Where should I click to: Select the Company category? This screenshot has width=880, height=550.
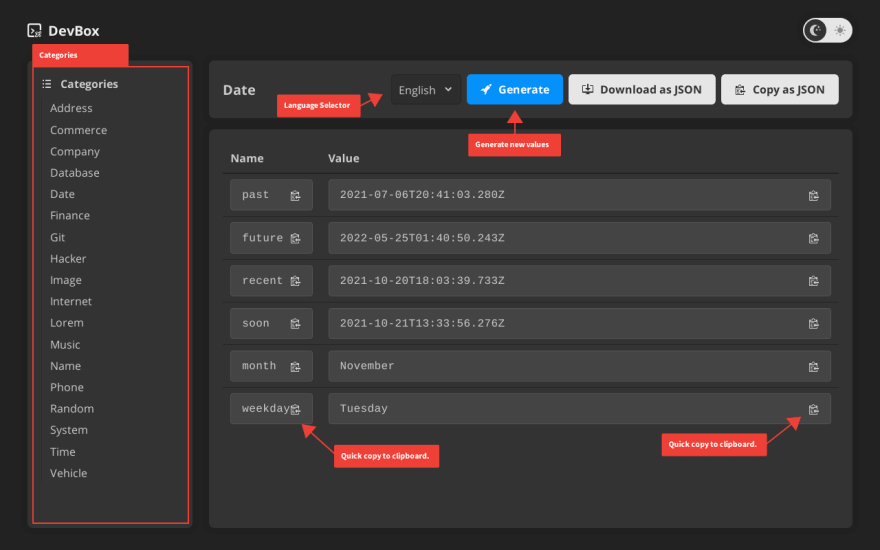coord(75,152)
